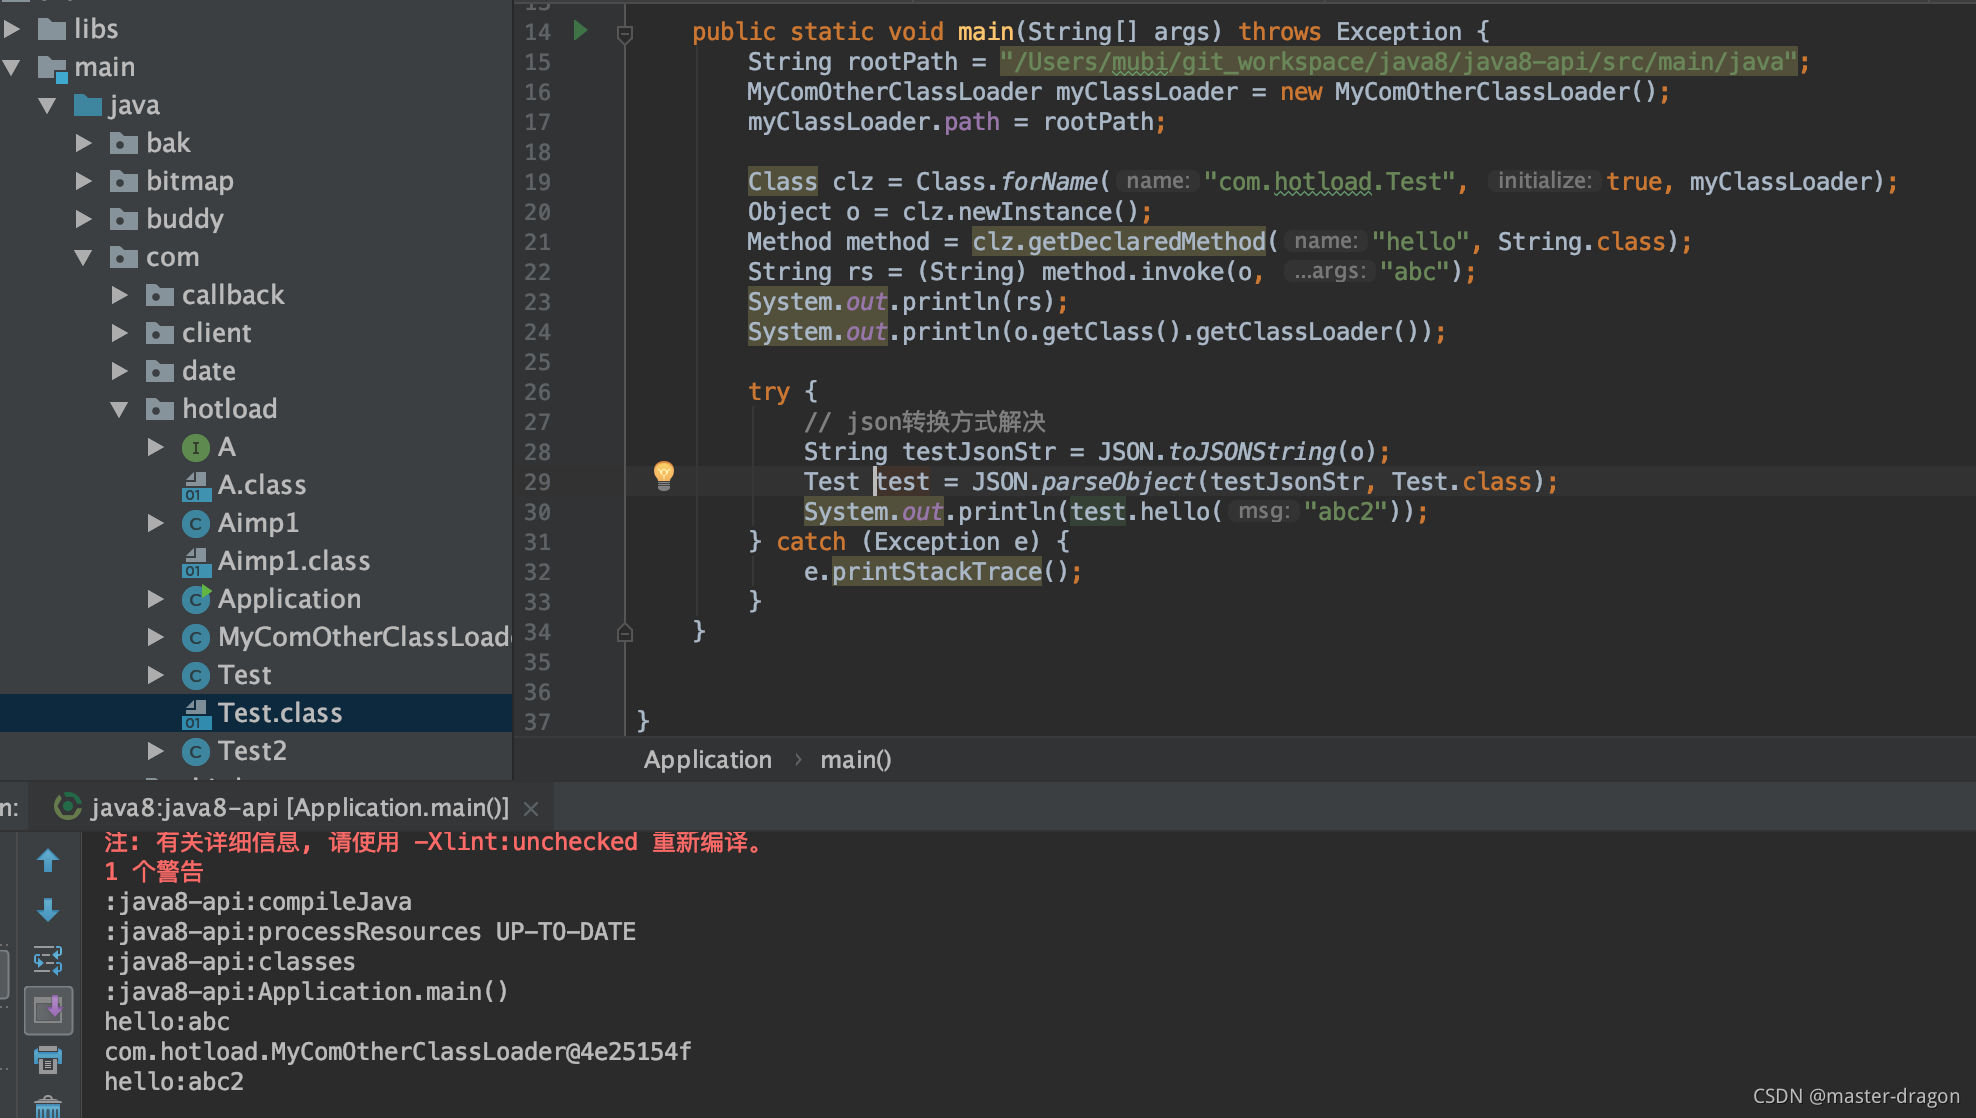The height and width of the screenshot is (1118, 1976).
Task: Toggle scroll-to-end icon in console toolbar
Action: click(x=48, y=1010)
